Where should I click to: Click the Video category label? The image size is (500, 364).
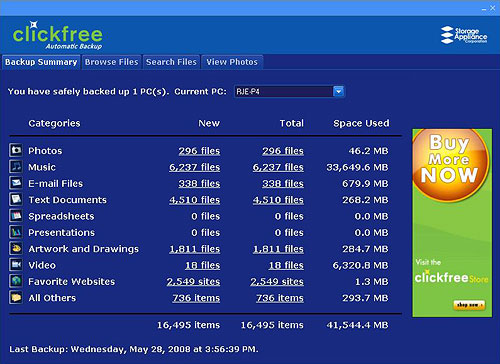pos(42,265)
